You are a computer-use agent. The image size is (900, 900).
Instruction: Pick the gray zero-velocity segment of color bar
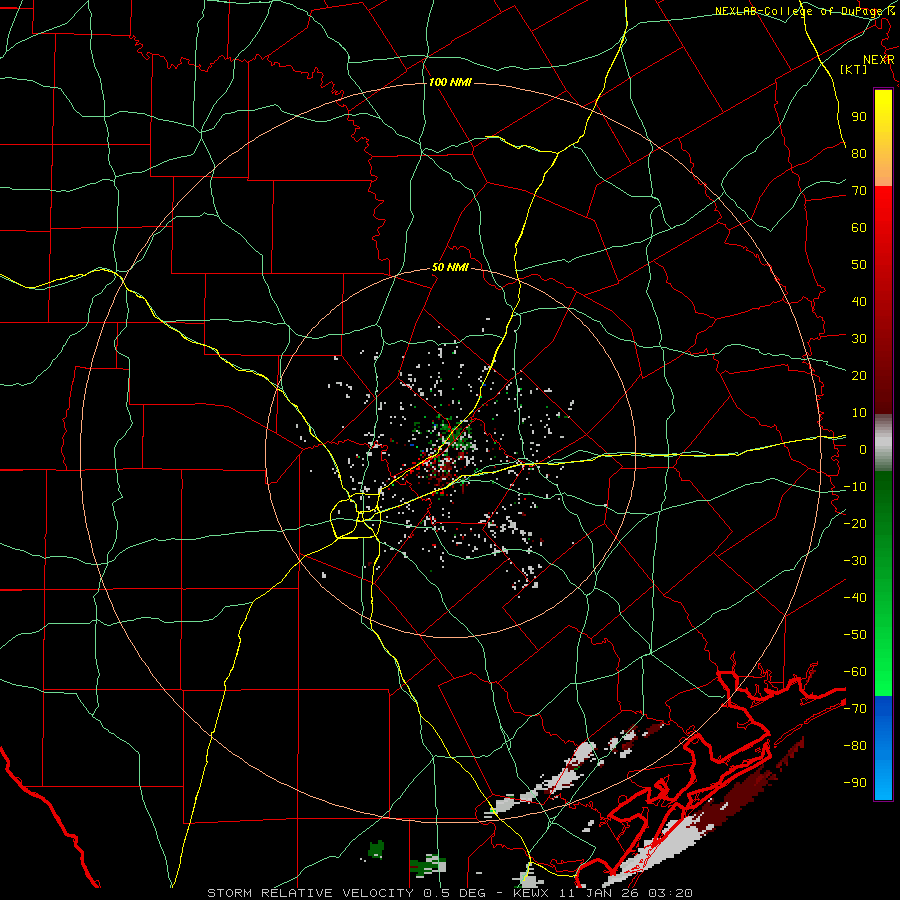[x=883, y=442]
